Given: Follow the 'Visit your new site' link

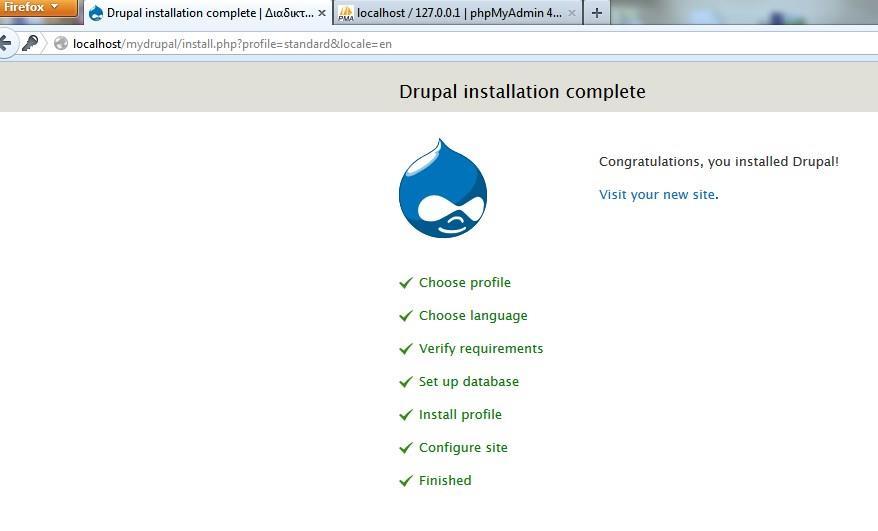Looking at the screenshot, I should click(657, 194).
